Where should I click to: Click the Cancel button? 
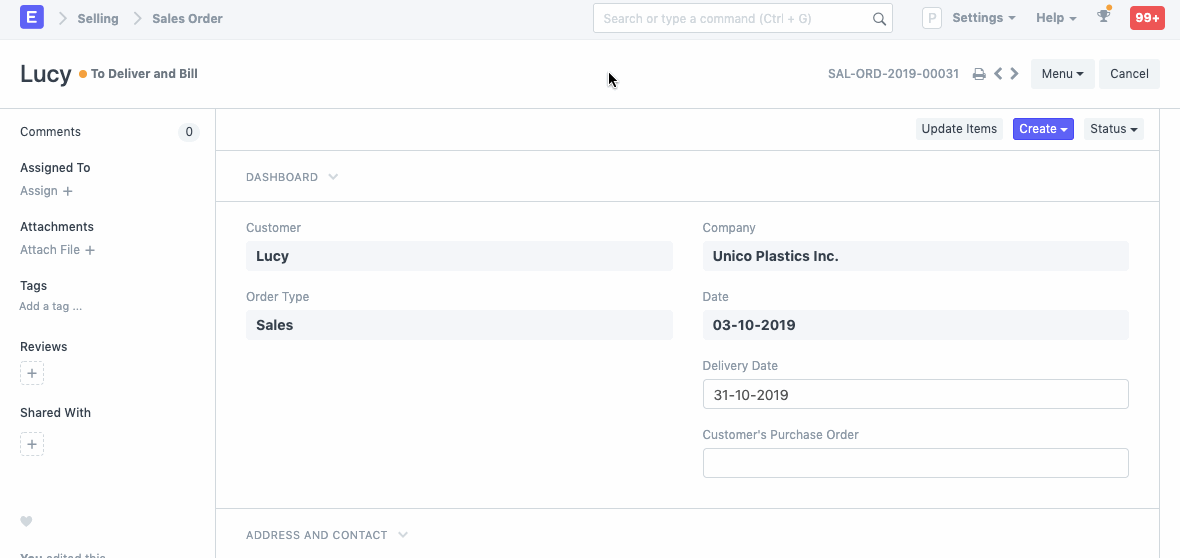coord(1129,74)
